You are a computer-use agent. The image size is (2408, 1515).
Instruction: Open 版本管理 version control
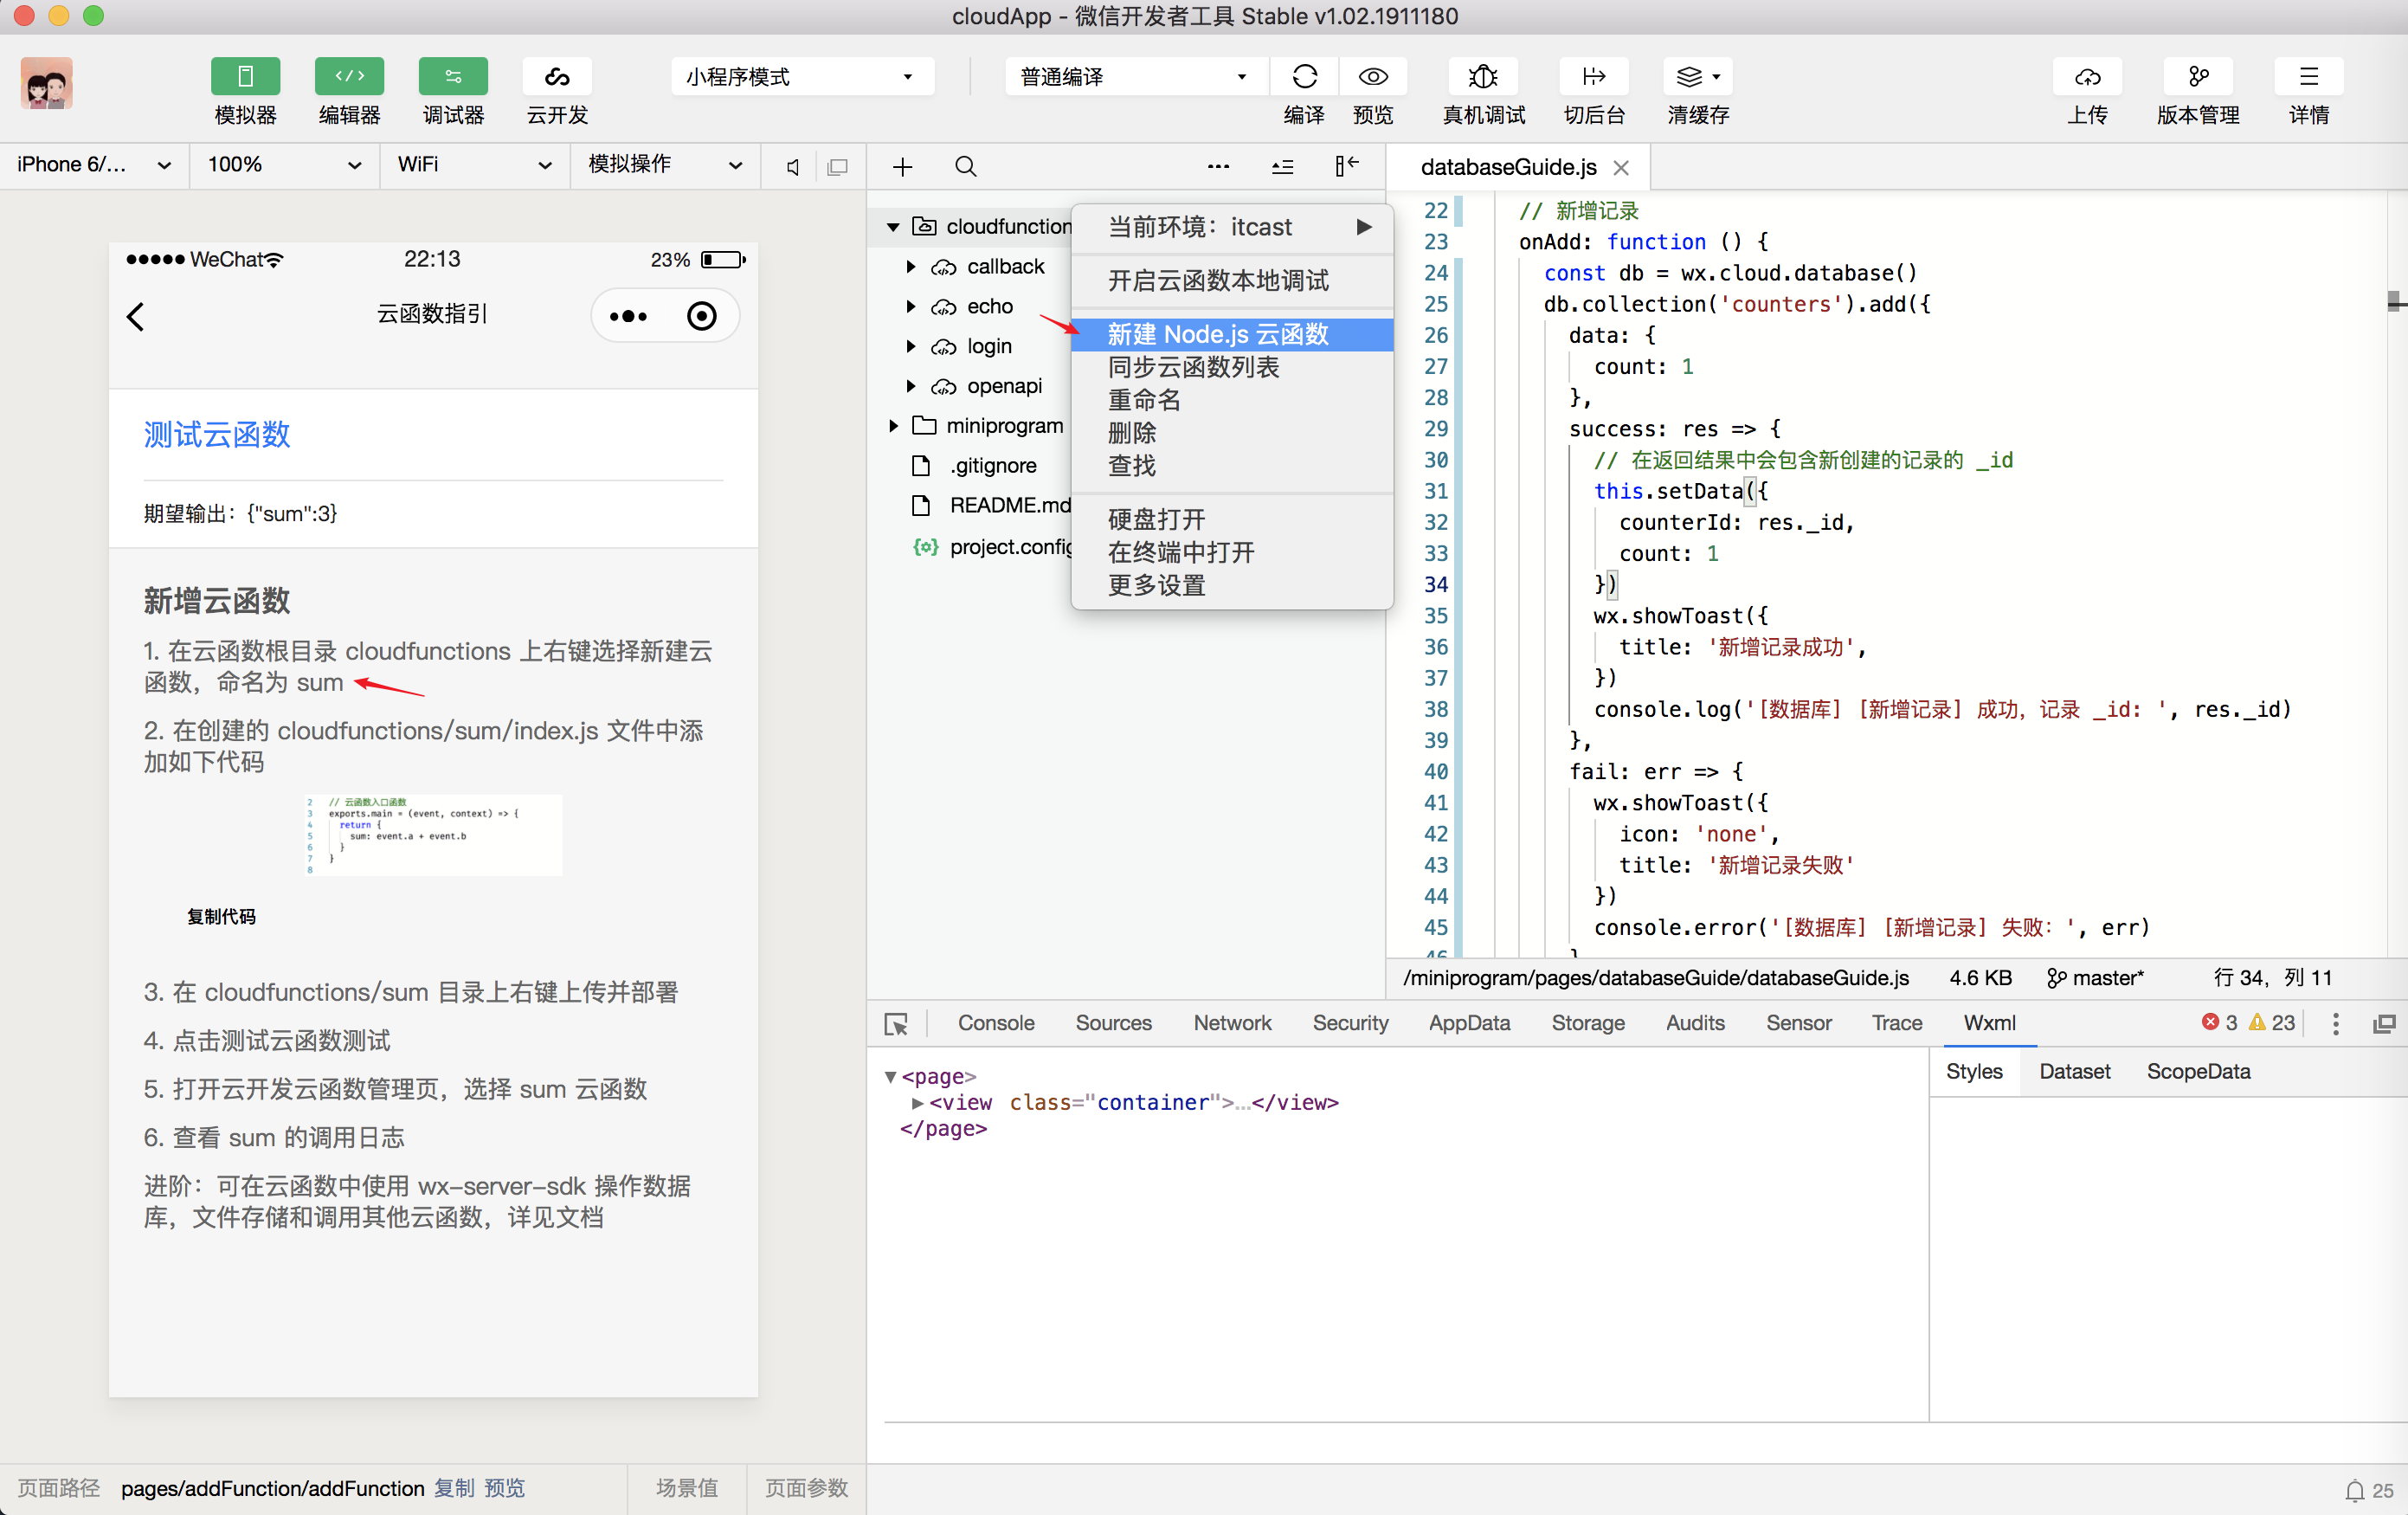(x=2198, y=77)
